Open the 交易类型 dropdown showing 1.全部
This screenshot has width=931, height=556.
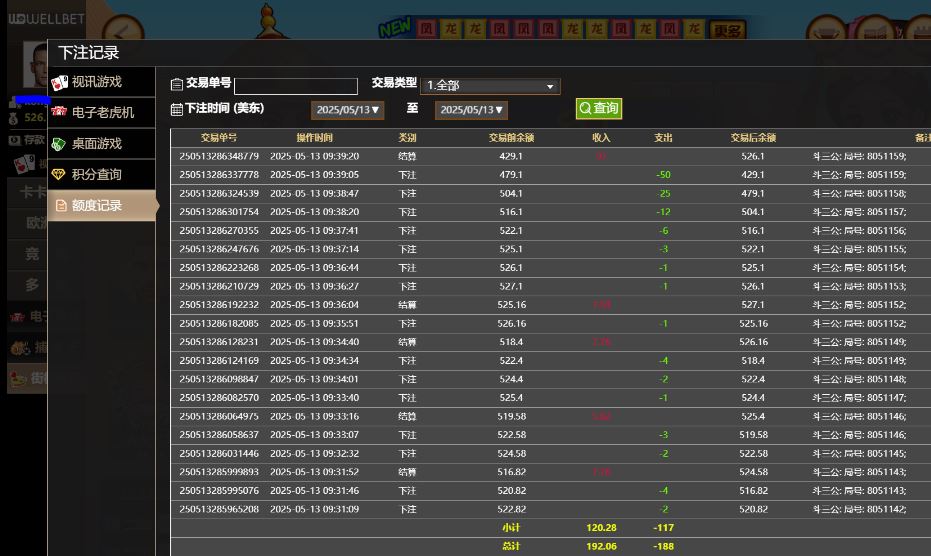tap(490, 86)
